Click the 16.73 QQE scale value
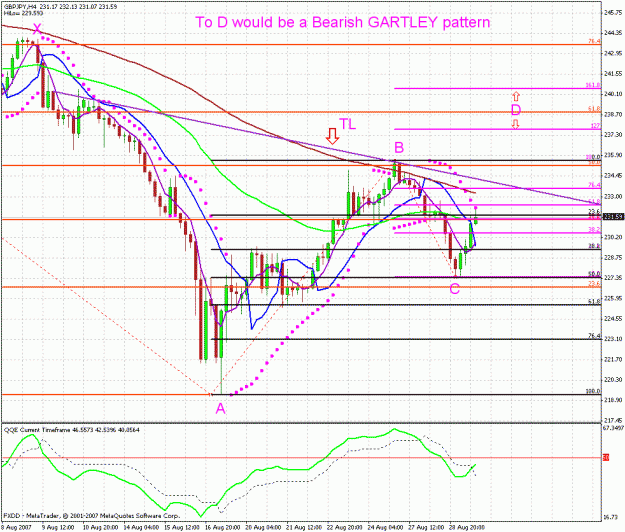The height and width of the screenshot is (532, 625). pos(611,517)
